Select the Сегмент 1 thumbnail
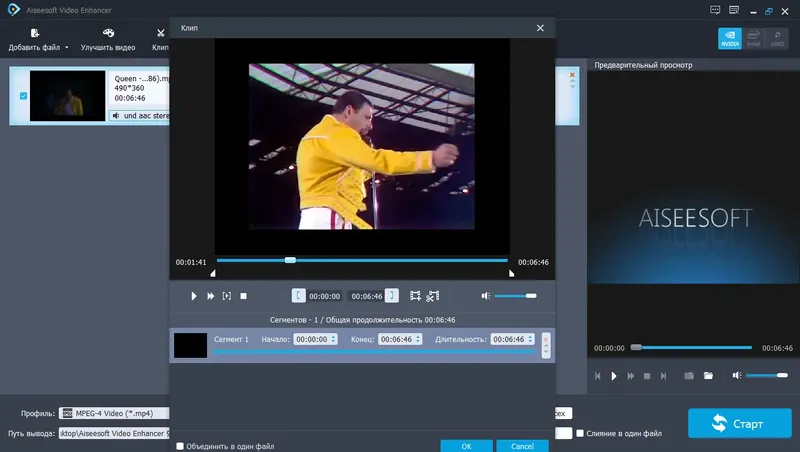This screenshot has height=452, width=800. [x=190, y=345]
